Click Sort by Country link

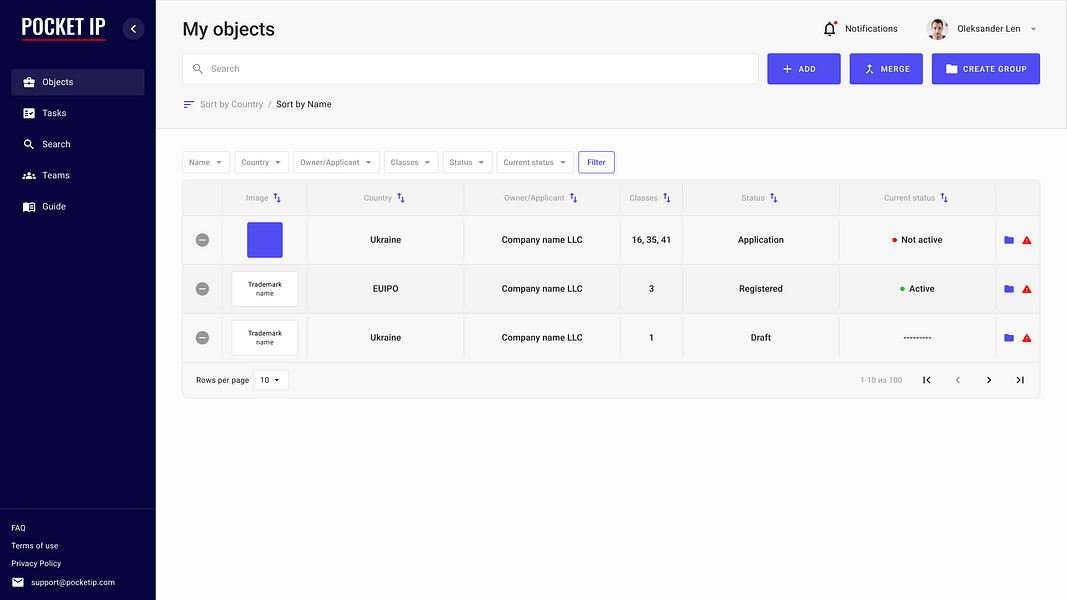tap(231, 104)
